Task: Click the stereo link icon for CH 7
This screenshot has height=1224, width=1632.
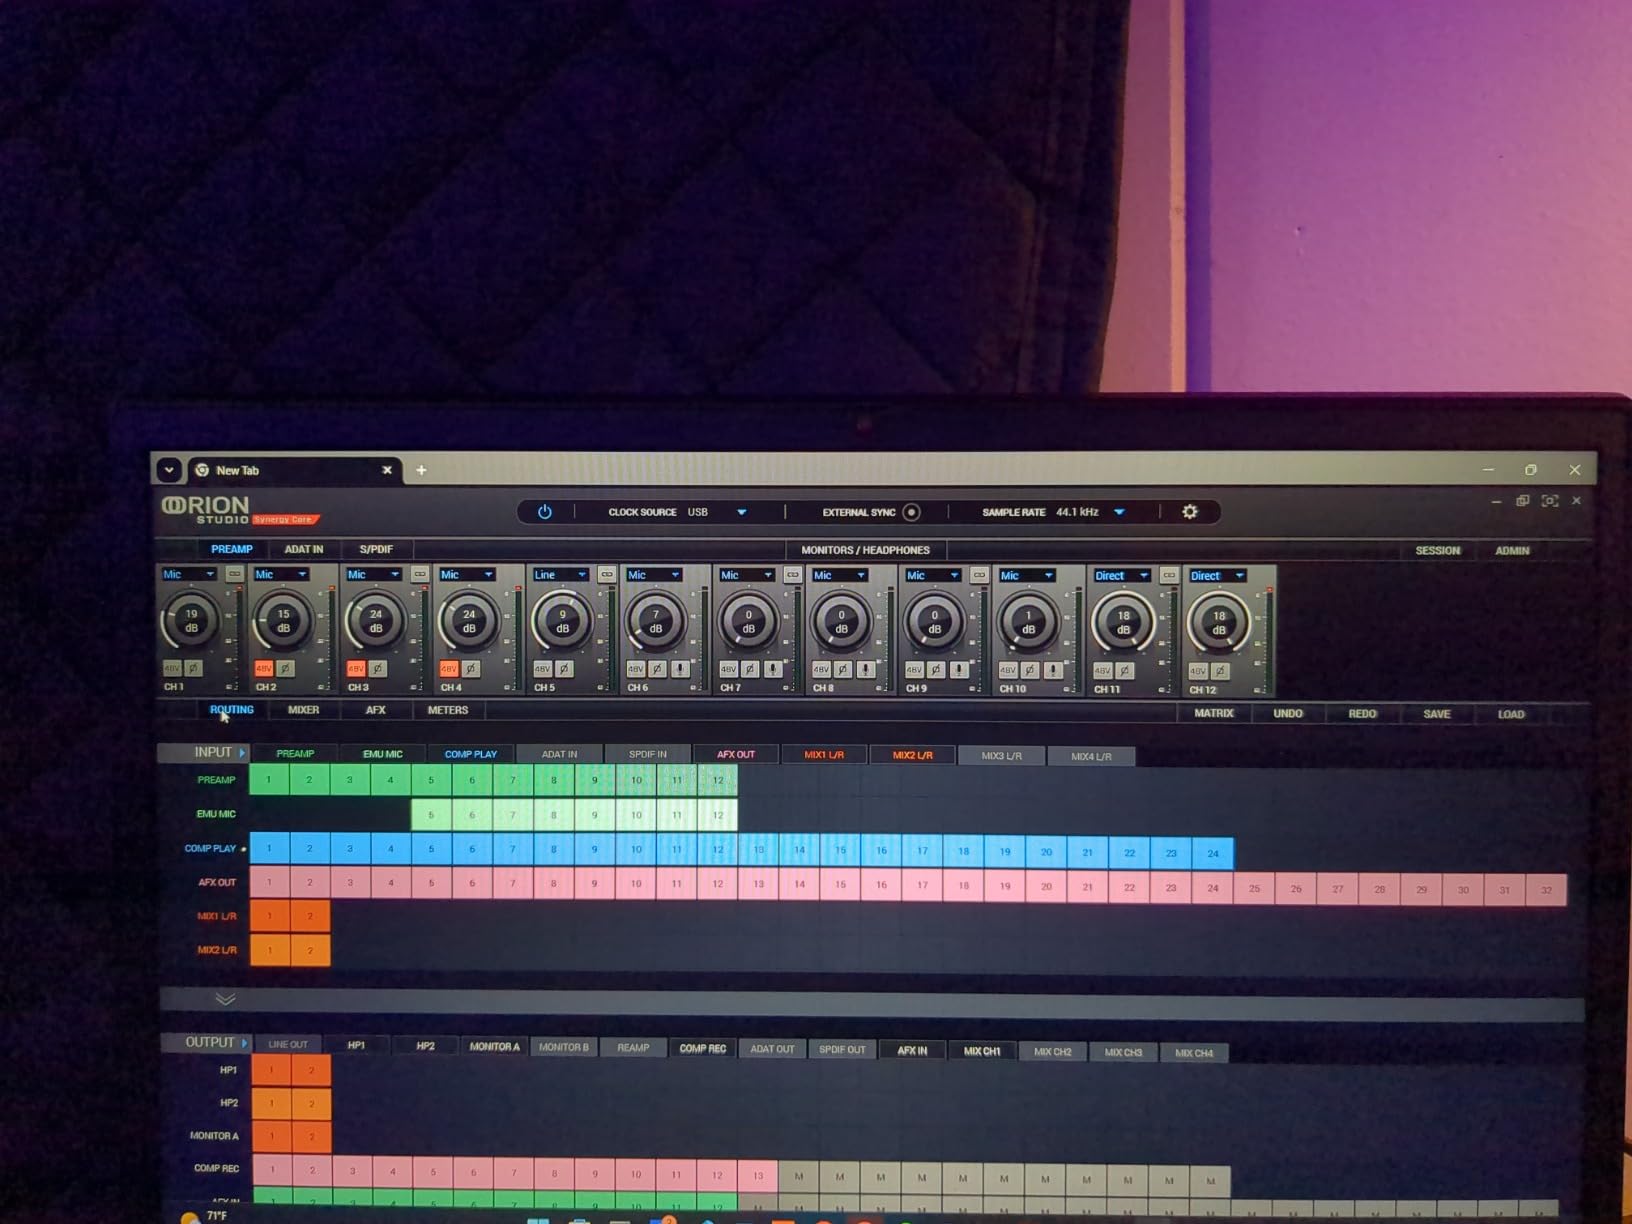Action: click(793, 575)
